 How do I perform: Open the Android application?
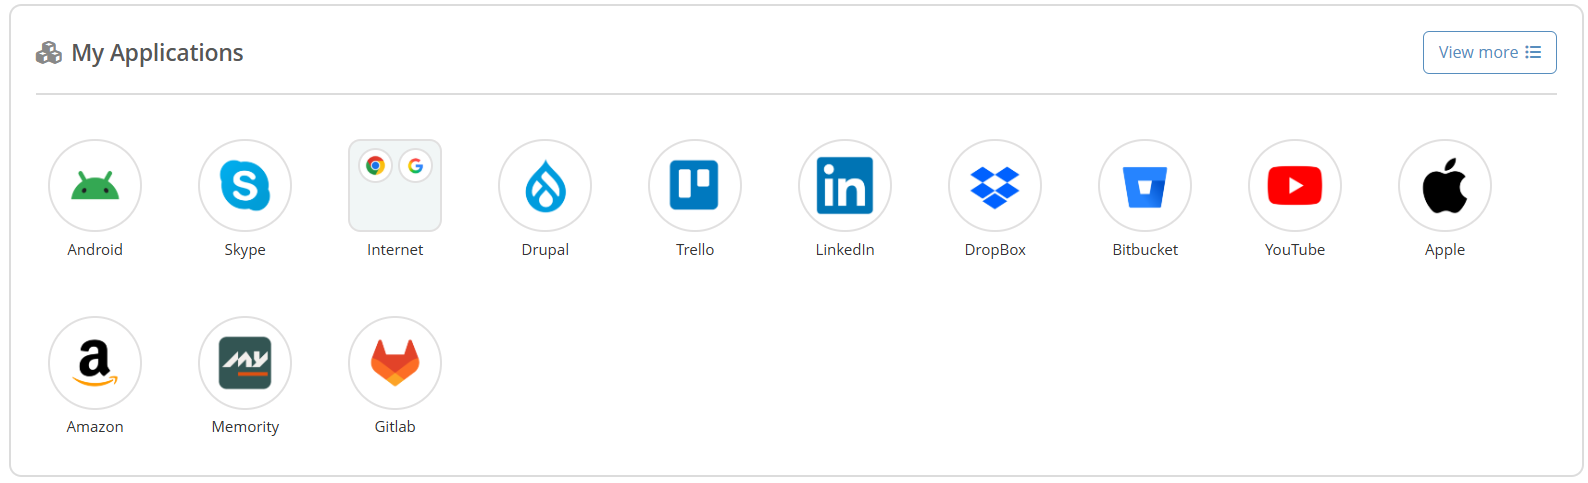pyautogui.click(x=95, y=186)
